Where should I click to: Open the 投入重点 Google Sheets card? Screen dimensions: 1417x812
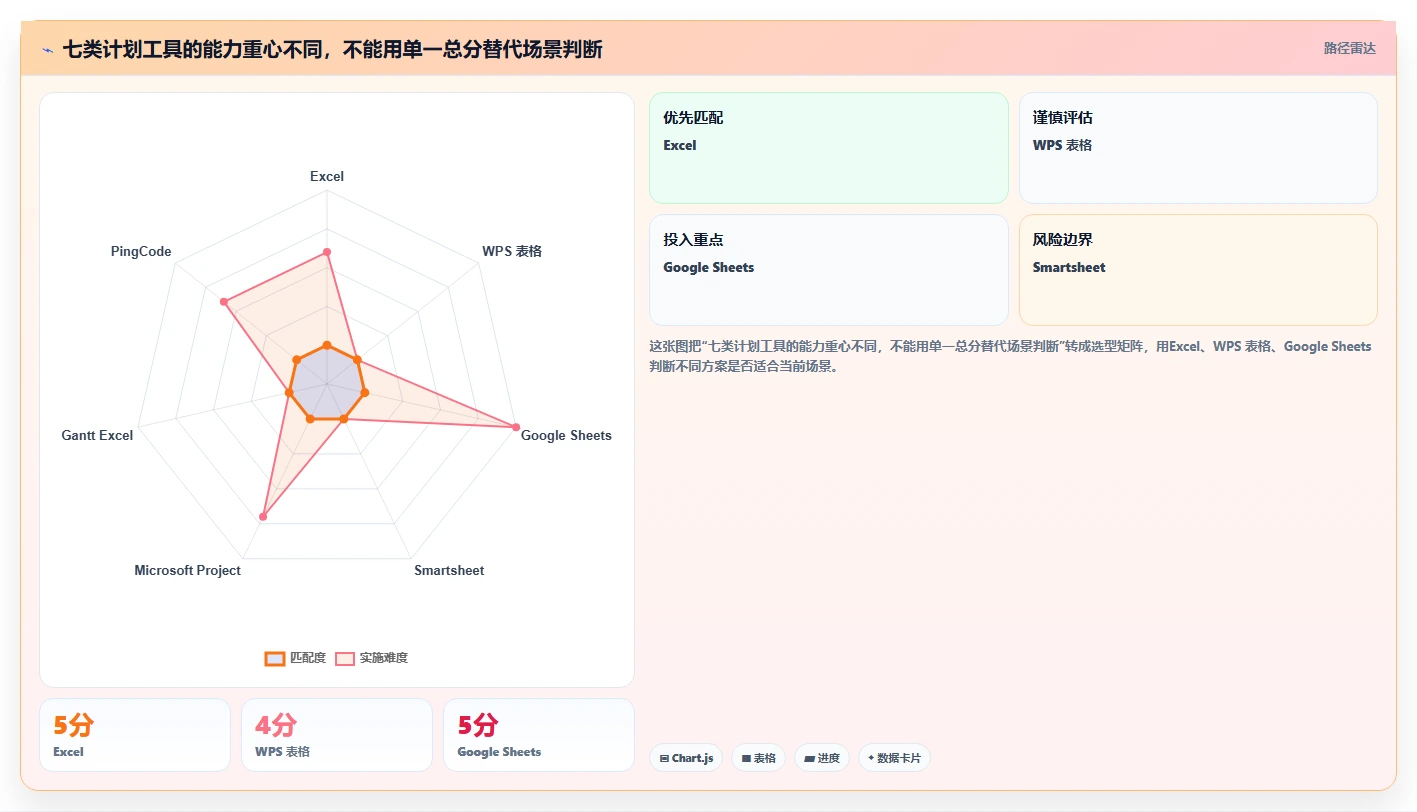click(x=829, y=270)
